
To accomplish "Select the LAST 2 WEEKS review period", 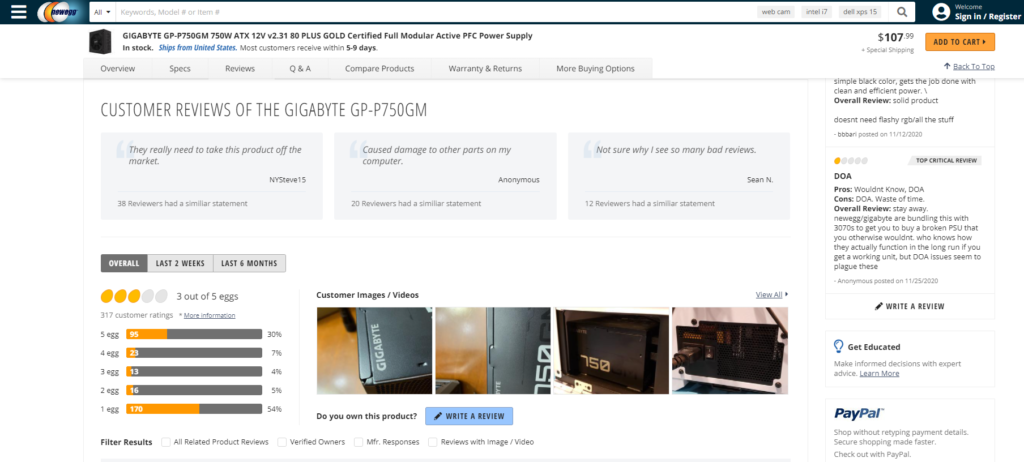I will pyautogui.click(x=180, y=263).
